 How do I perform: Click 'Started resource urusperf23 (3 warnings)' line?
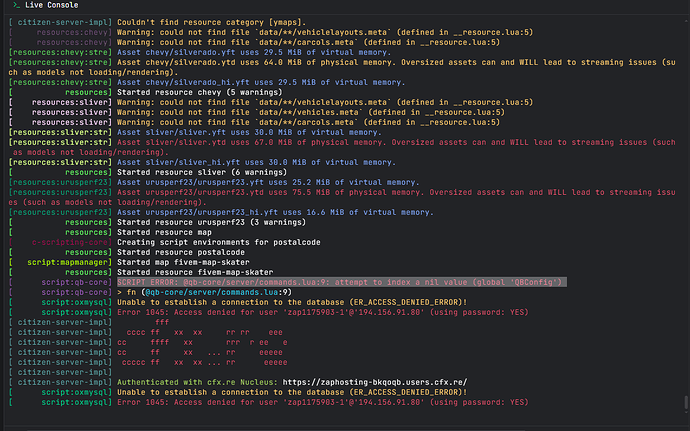(x=211, y=222)
